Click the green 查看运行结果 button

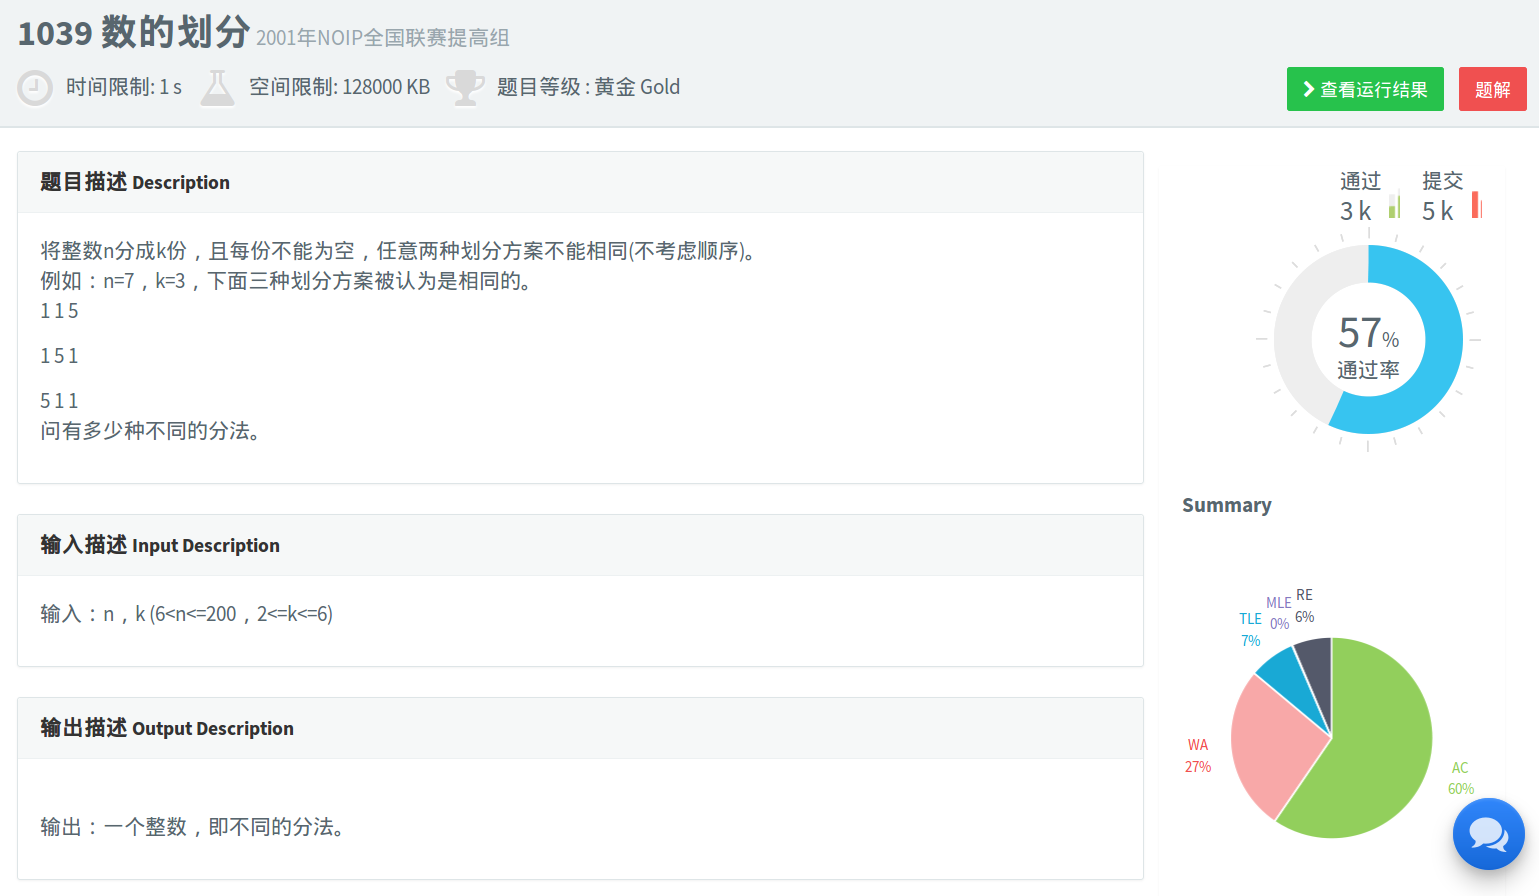coord(1365,89)
